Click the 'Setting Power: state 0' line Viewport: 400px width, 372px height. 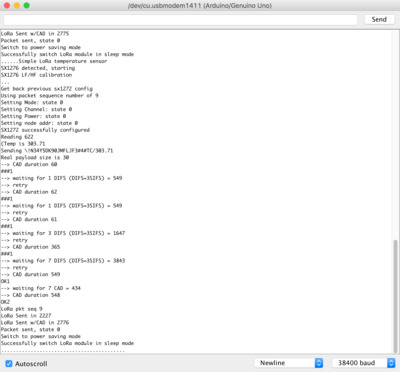(33, 116)
